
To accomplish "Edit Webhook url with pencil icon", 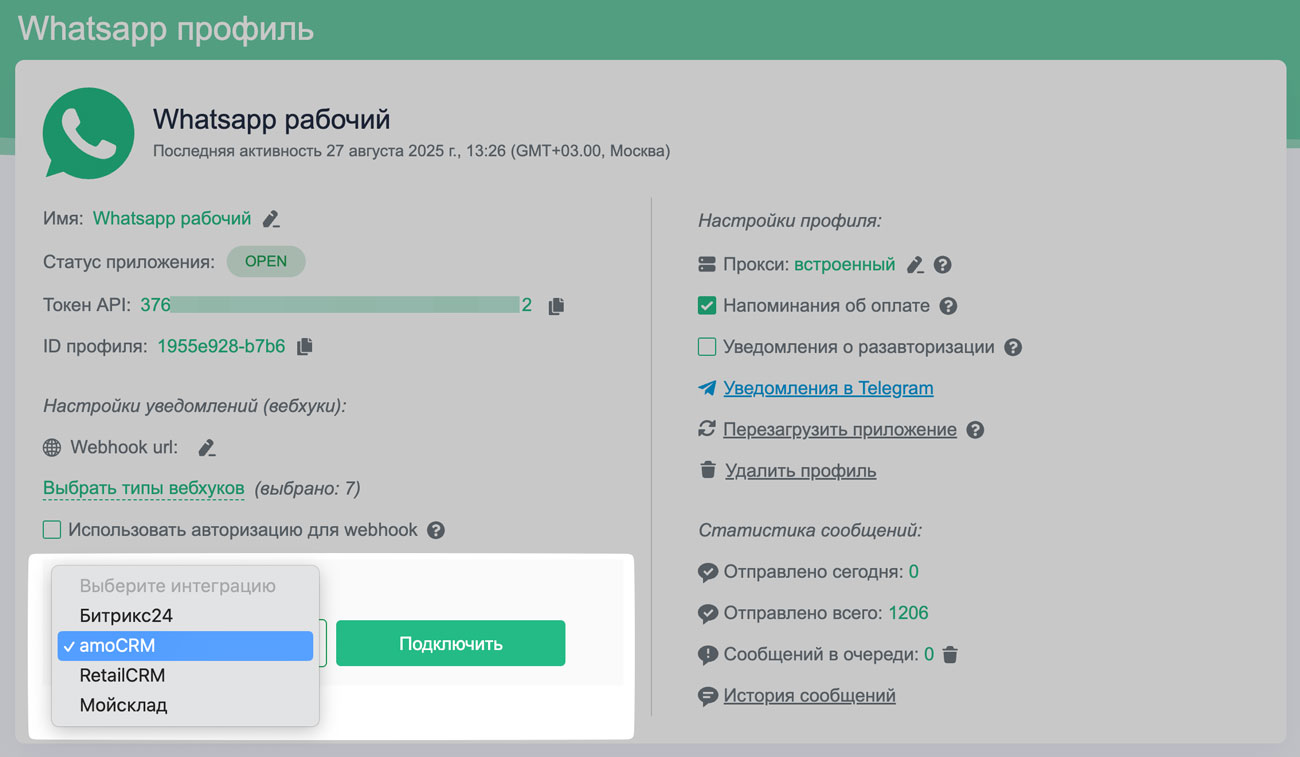I will pos(207,448).
